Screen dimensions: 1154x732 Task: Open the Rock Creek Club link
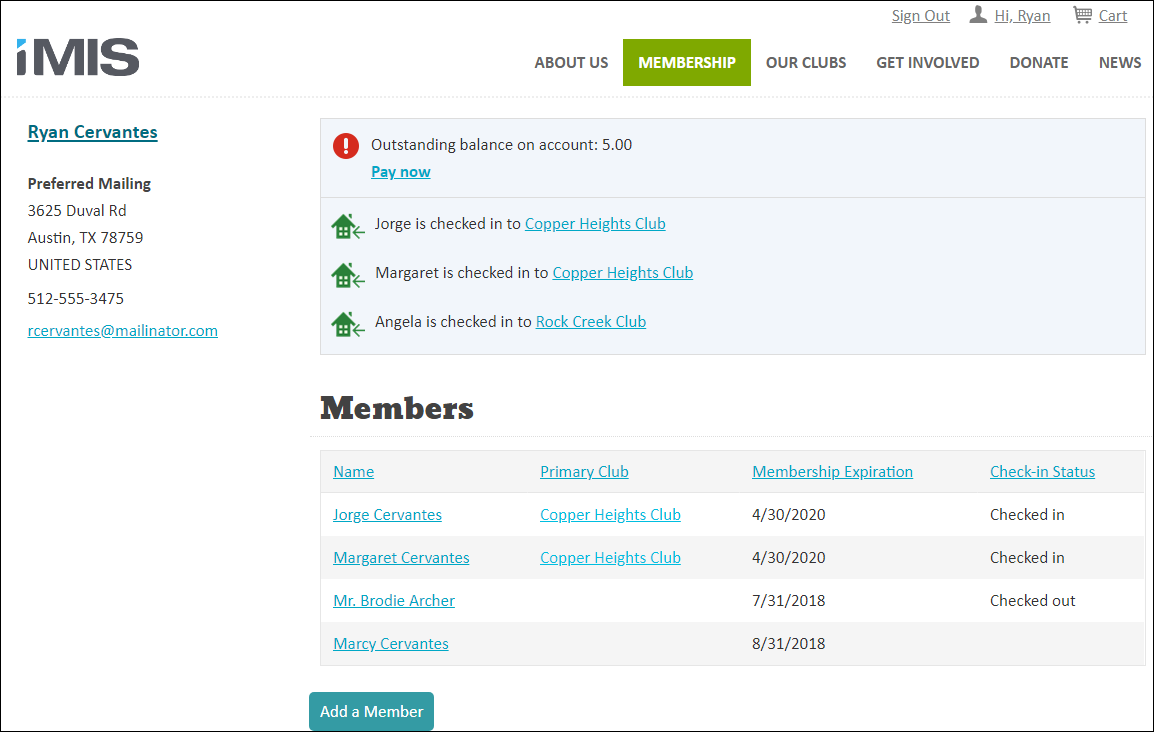(591, 321)
